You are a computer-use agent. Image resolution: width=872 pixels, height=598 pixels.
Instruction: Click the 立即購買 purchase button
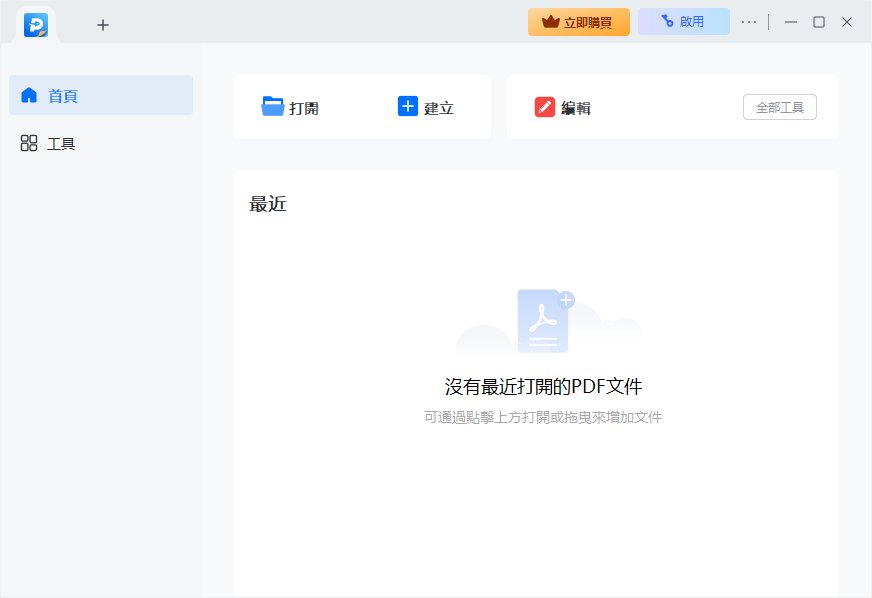coord(578,21)
